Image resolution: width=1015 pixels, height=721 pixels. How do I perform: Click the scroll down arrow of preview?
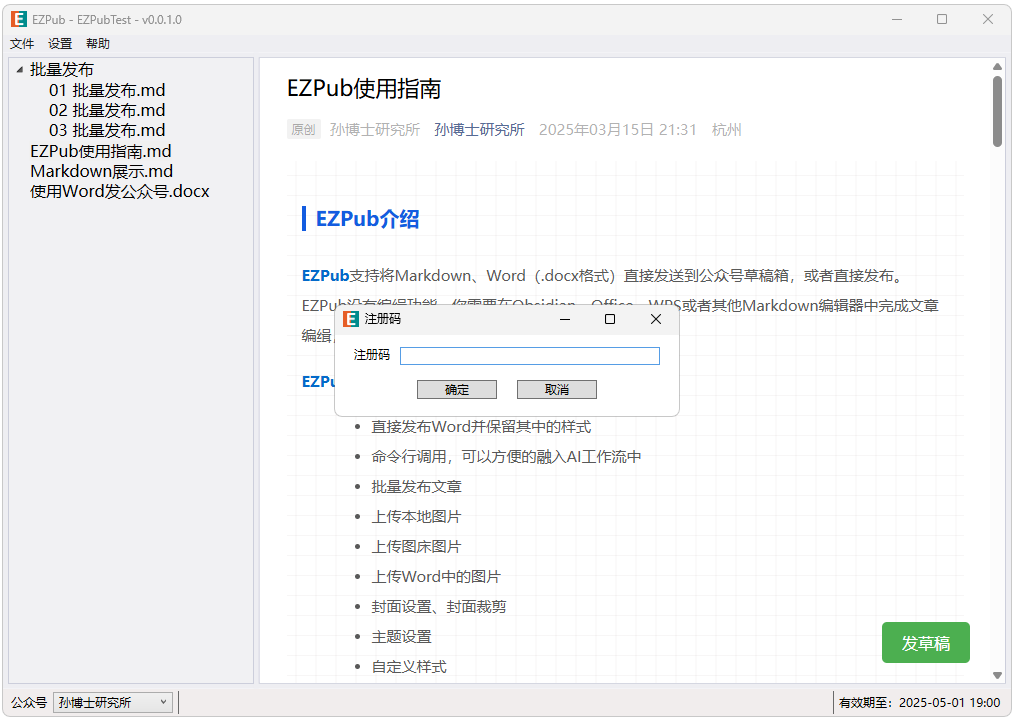997,676
